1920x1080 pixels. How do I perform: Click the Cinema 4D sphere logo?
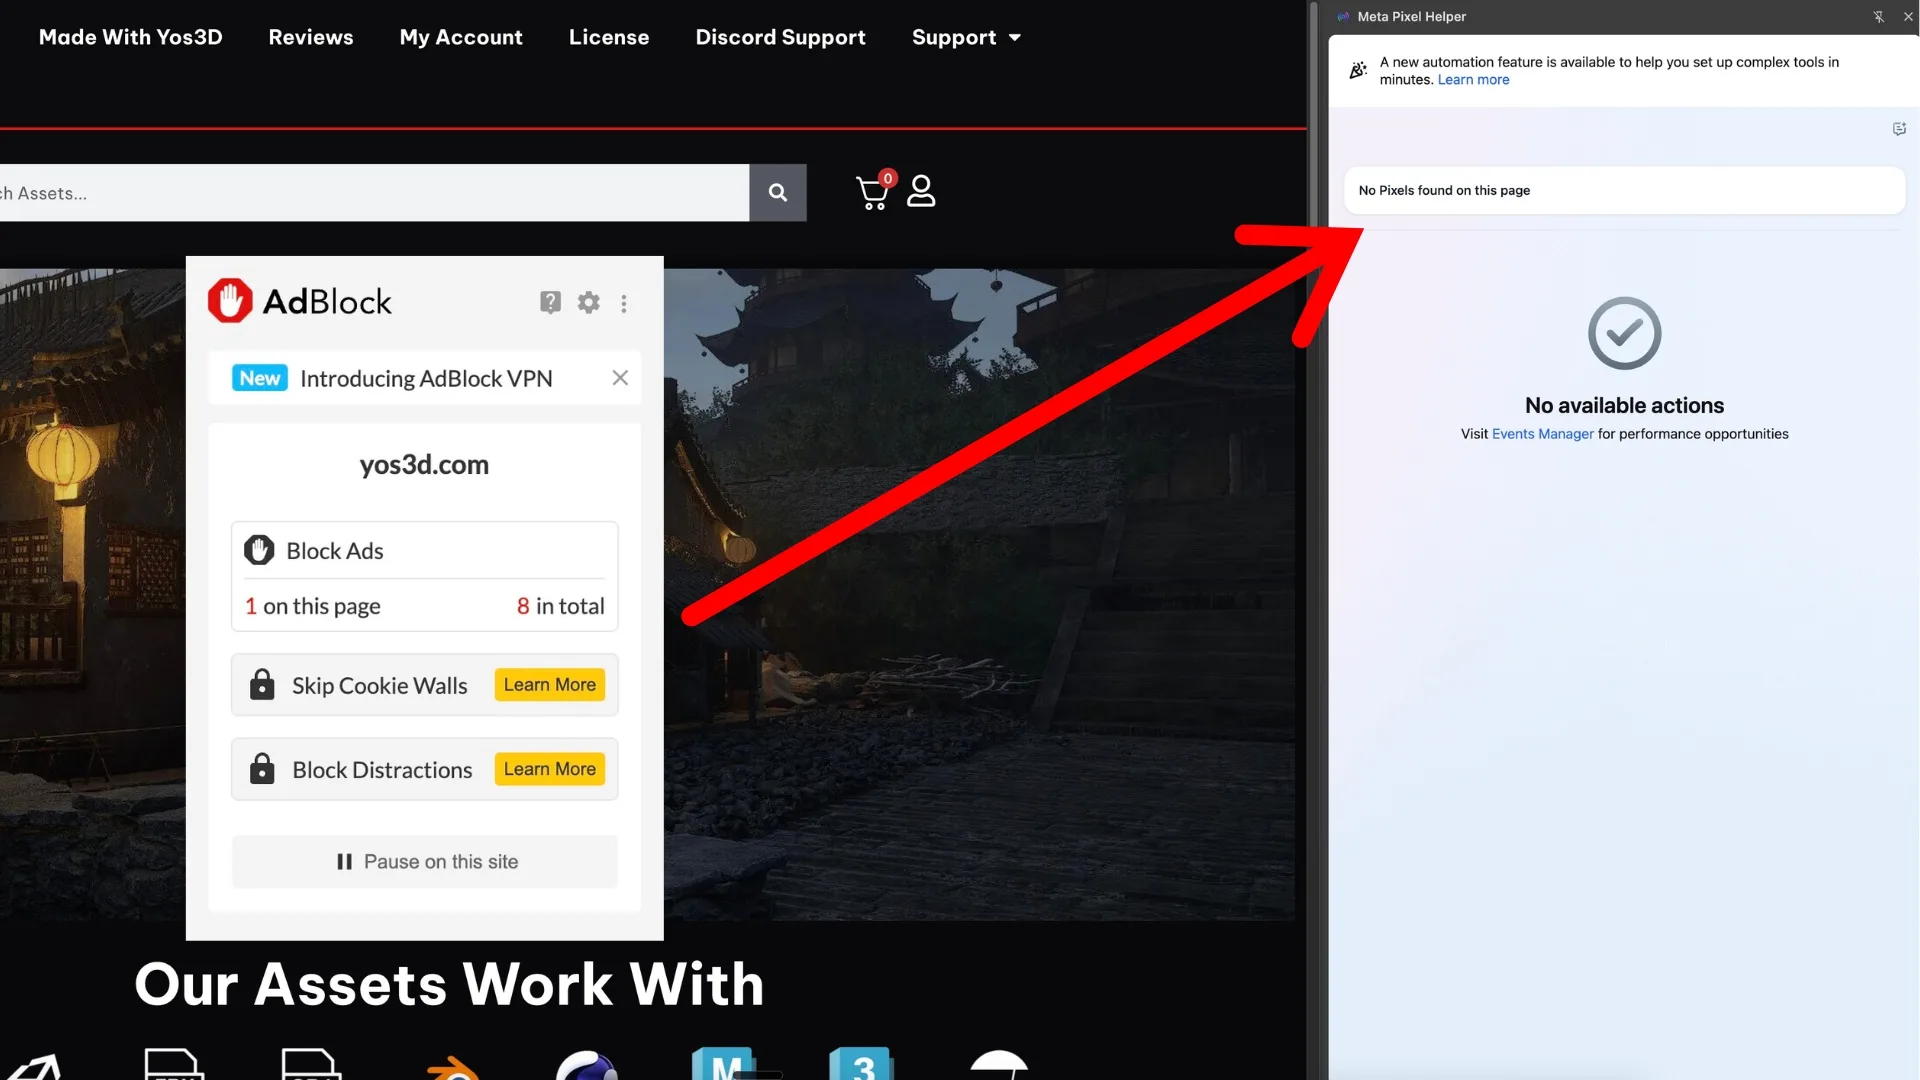pos(587,1066)
